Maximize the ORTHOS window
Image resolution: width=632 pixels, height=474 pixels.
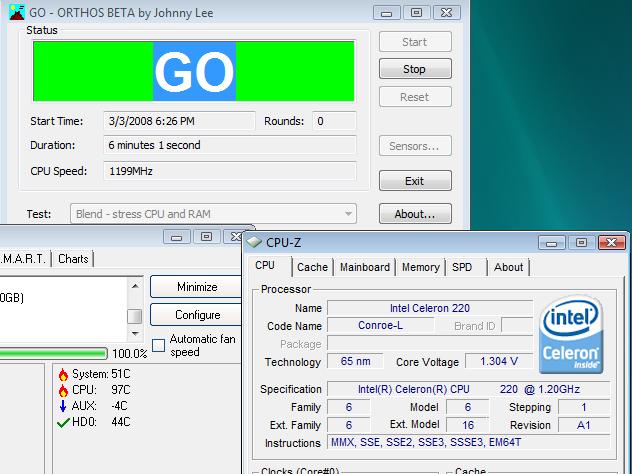pos(416,13)
